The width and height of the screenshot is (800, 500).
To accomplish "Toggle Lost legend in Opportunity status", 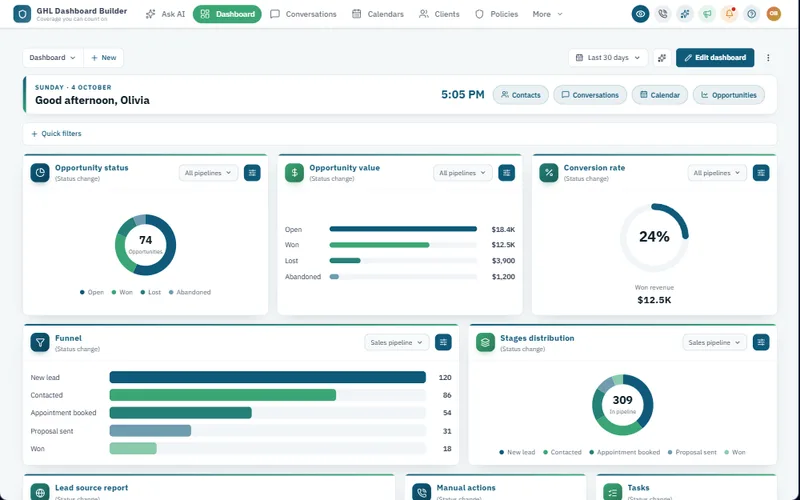I will pyautogui.click(x=151, y=292).
